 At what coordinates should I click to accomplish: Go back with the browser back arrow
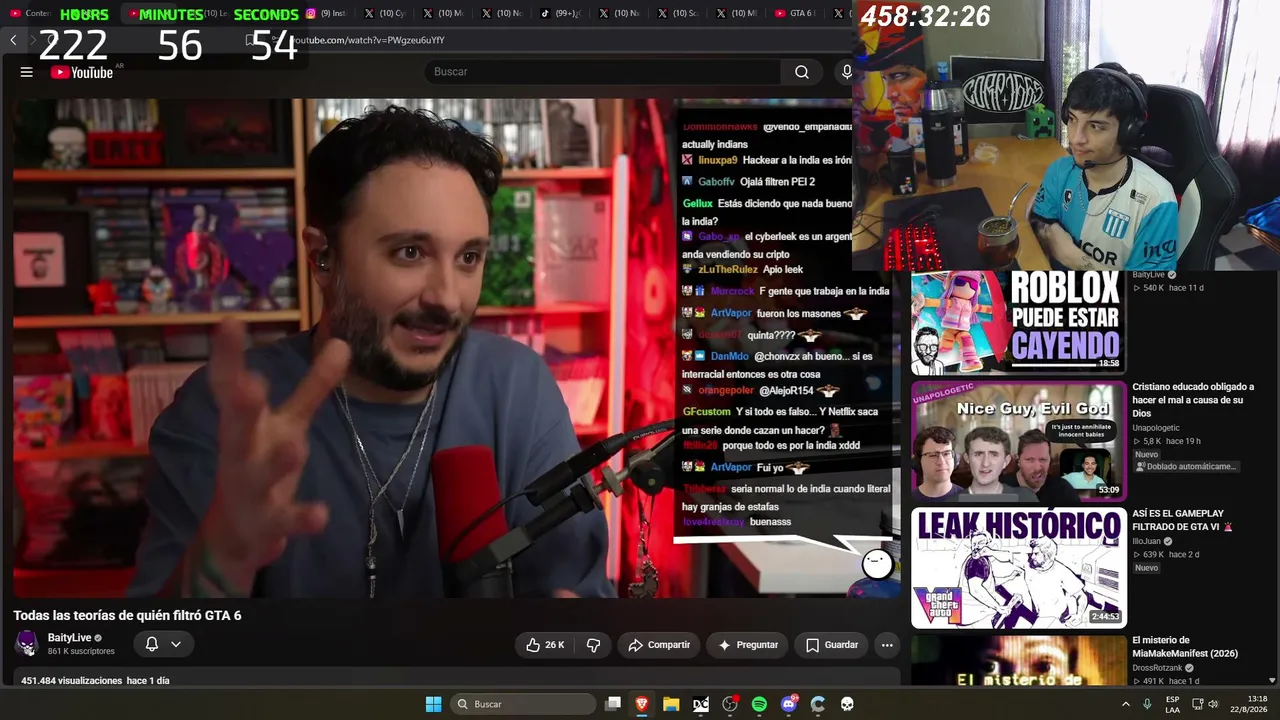13,40
